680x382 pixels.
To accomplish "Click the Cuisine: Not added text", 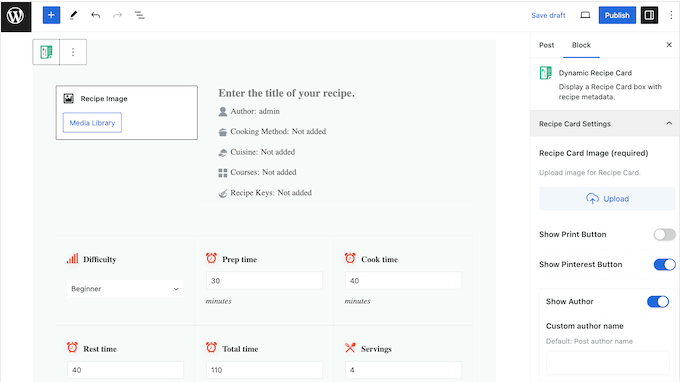I will 262,152.
